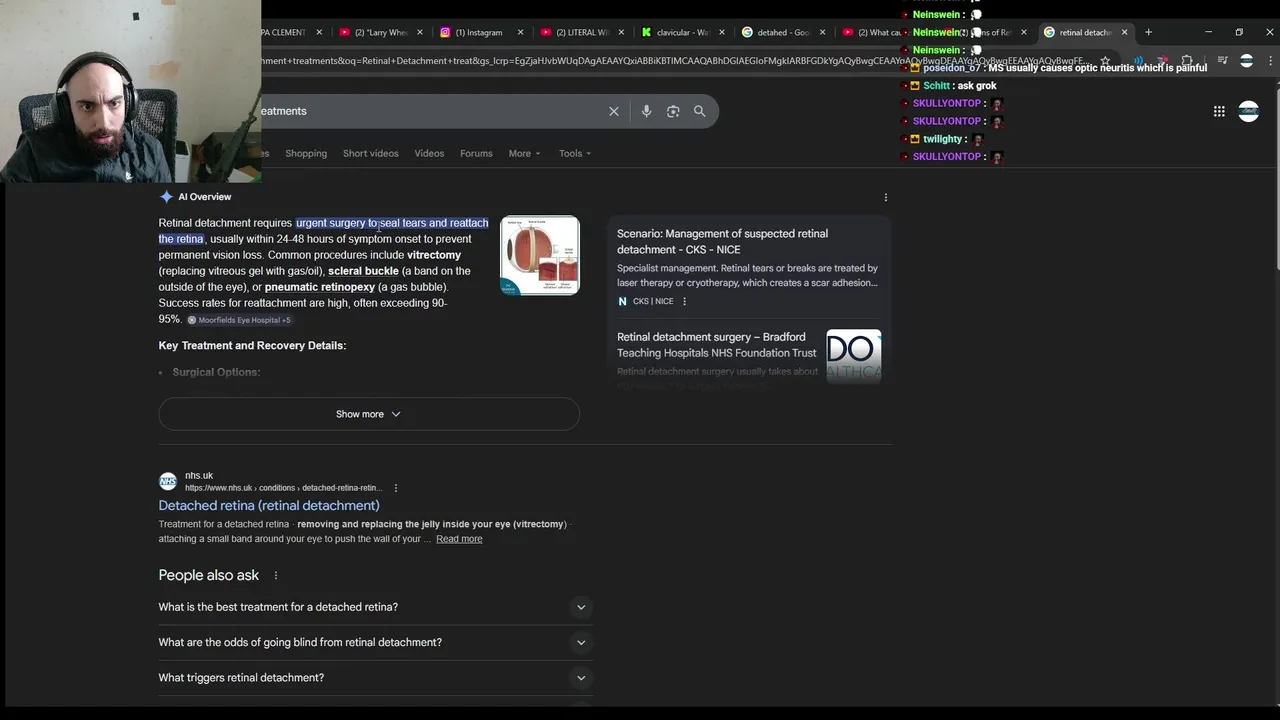Clear the search box with the X icon

pos(614,111)
